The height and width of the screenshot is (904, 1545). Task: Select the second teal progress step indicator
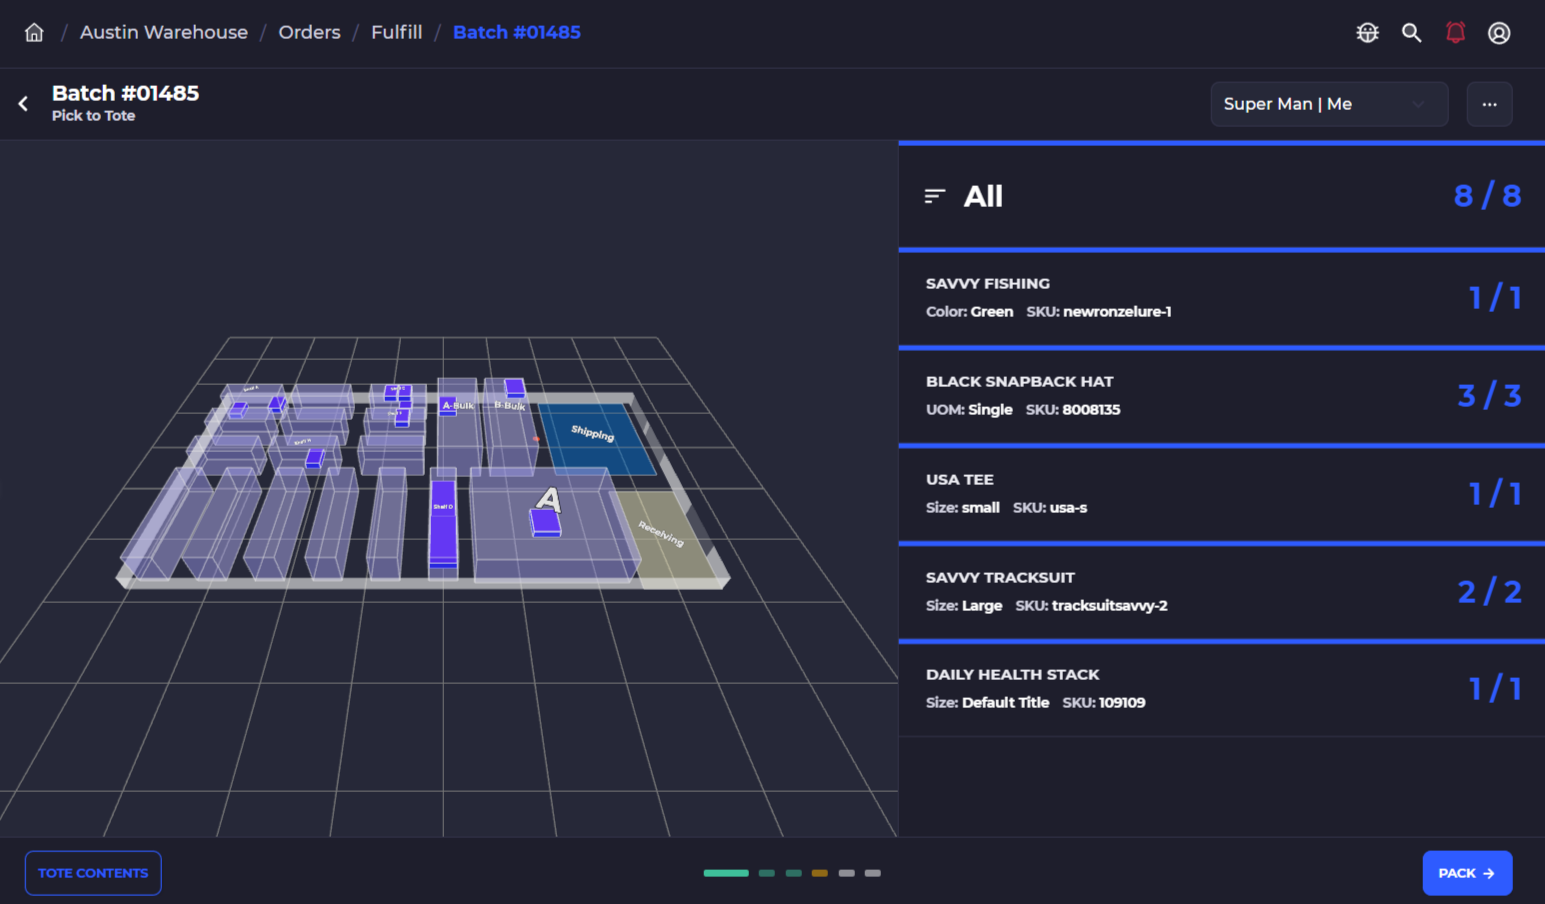point(766,873)
